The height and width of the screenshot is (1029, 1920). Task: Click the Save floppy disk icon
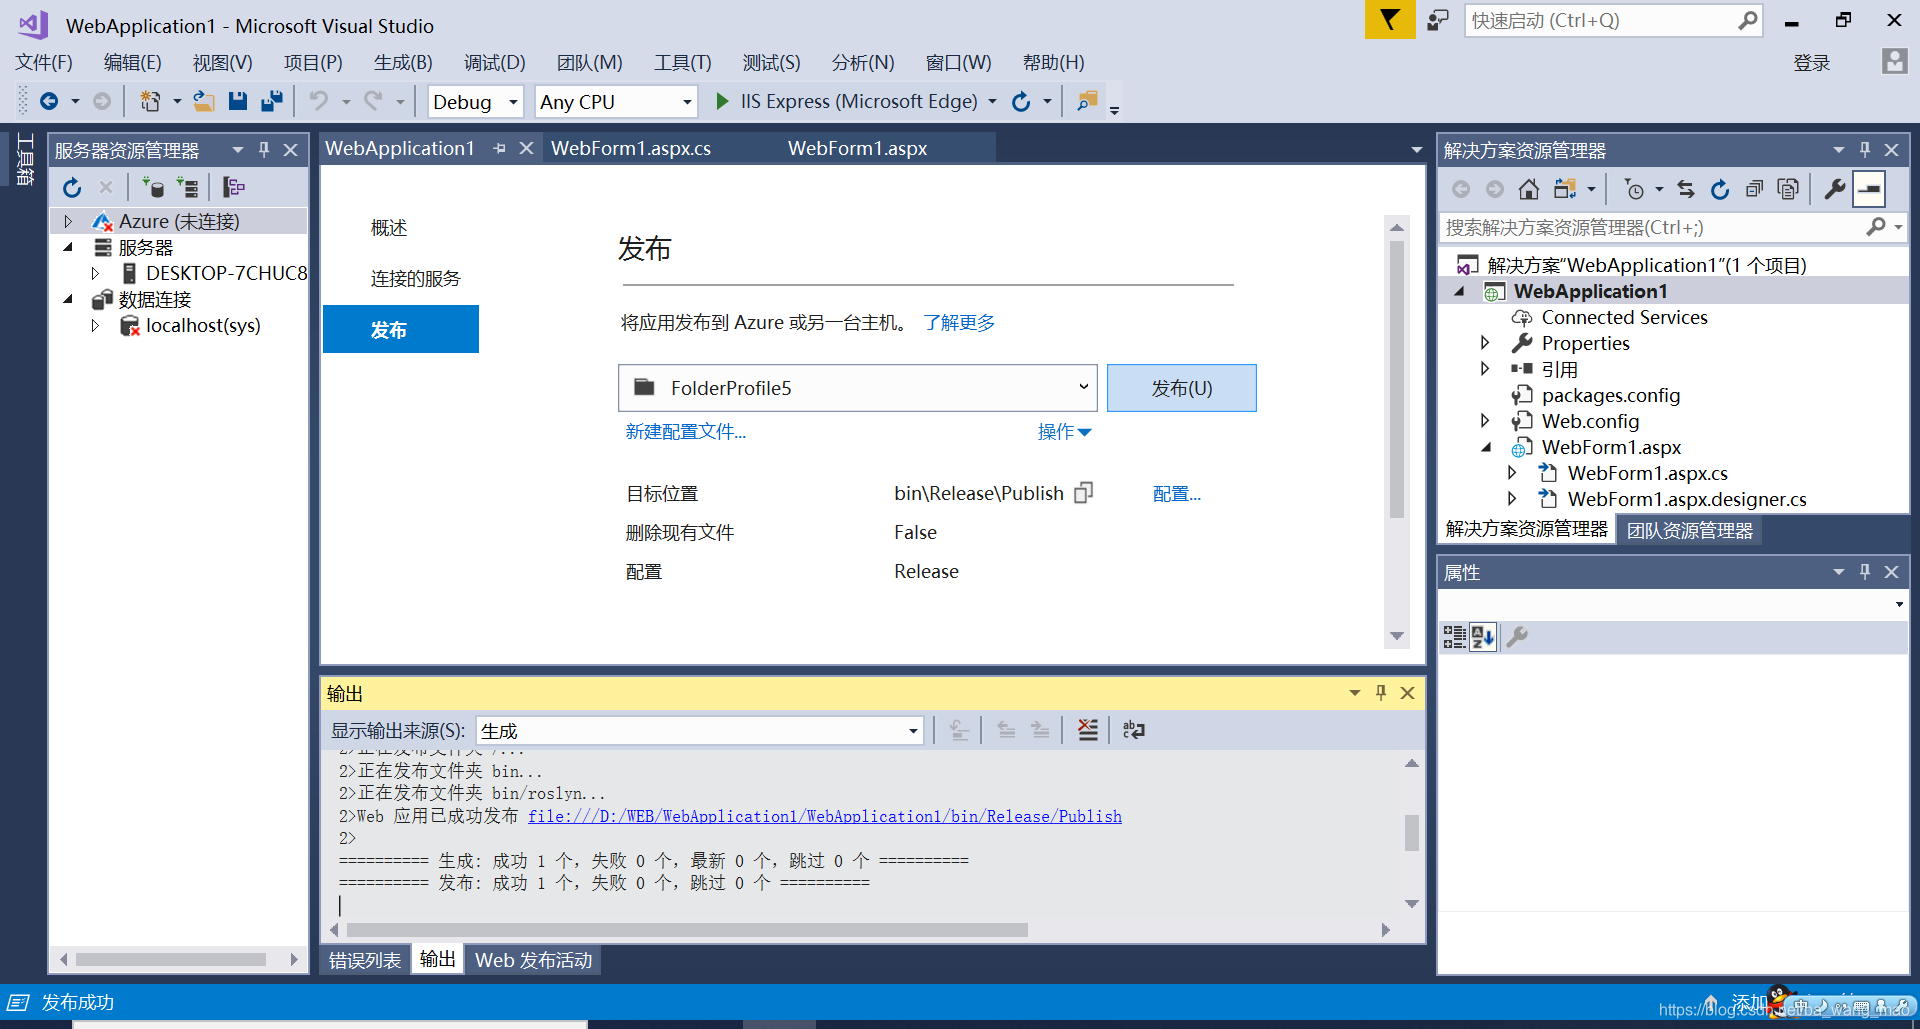point(237,101)
